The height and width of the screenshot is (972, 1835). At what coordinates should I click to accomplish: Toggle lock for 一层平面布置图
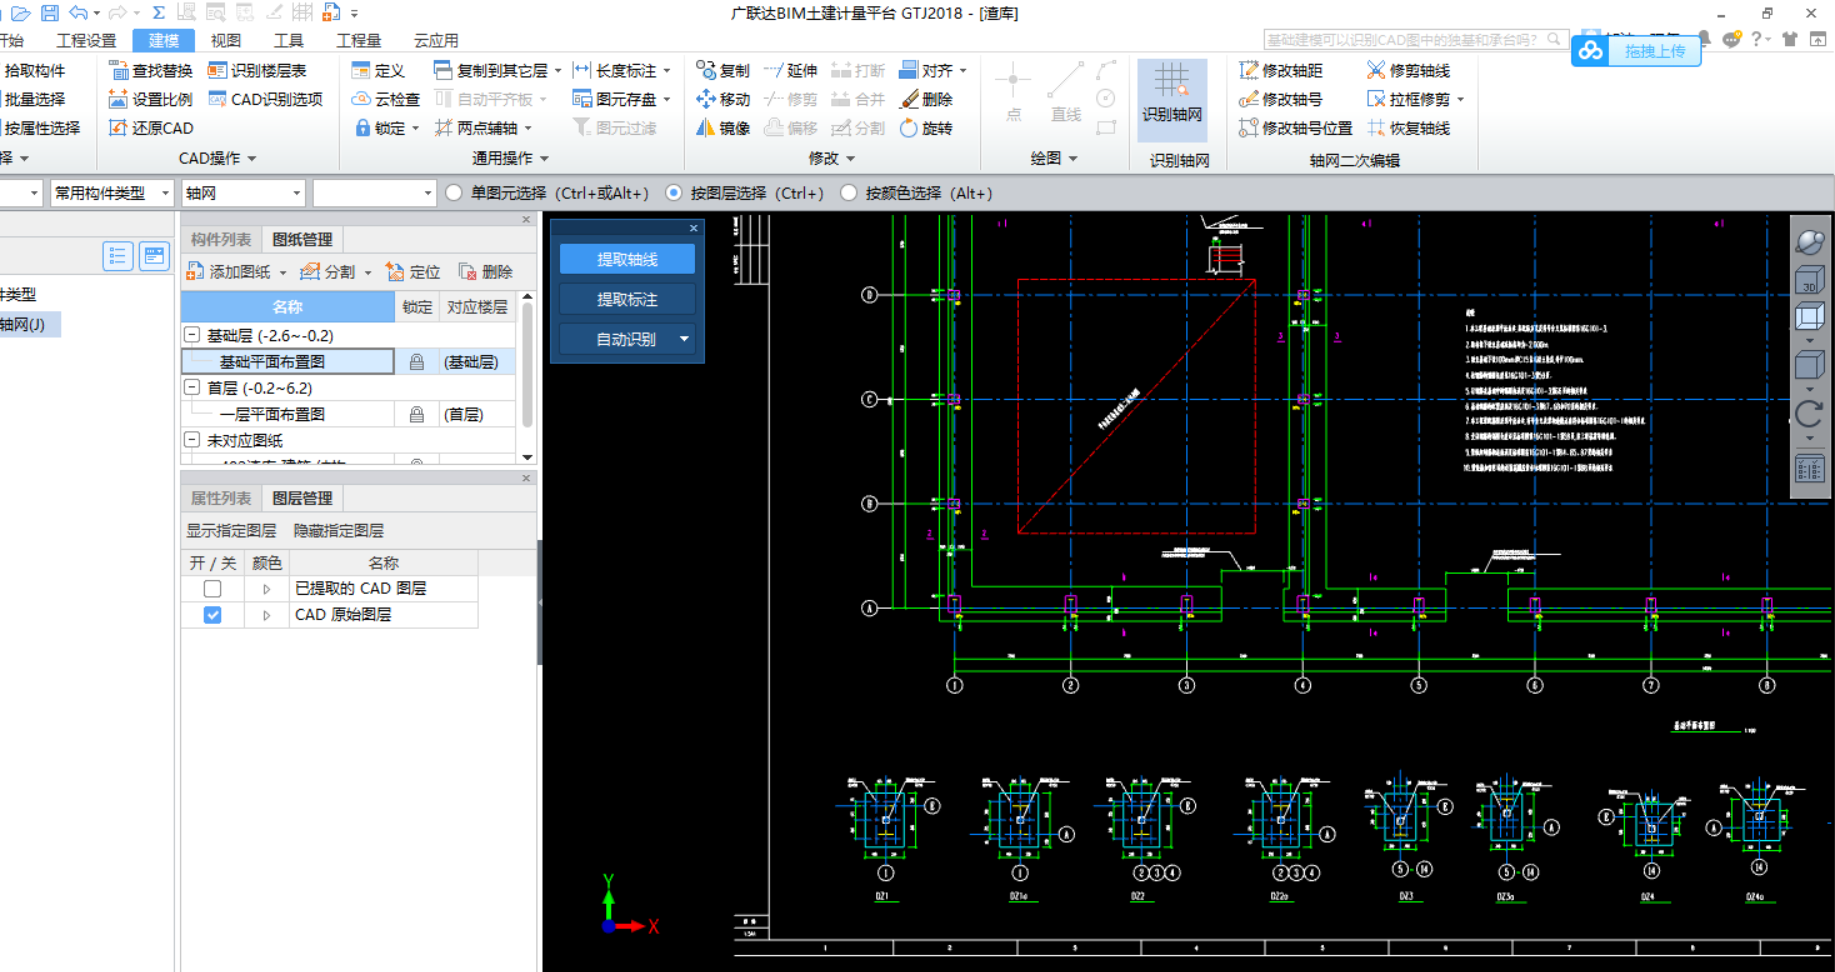tap(417, 414)
